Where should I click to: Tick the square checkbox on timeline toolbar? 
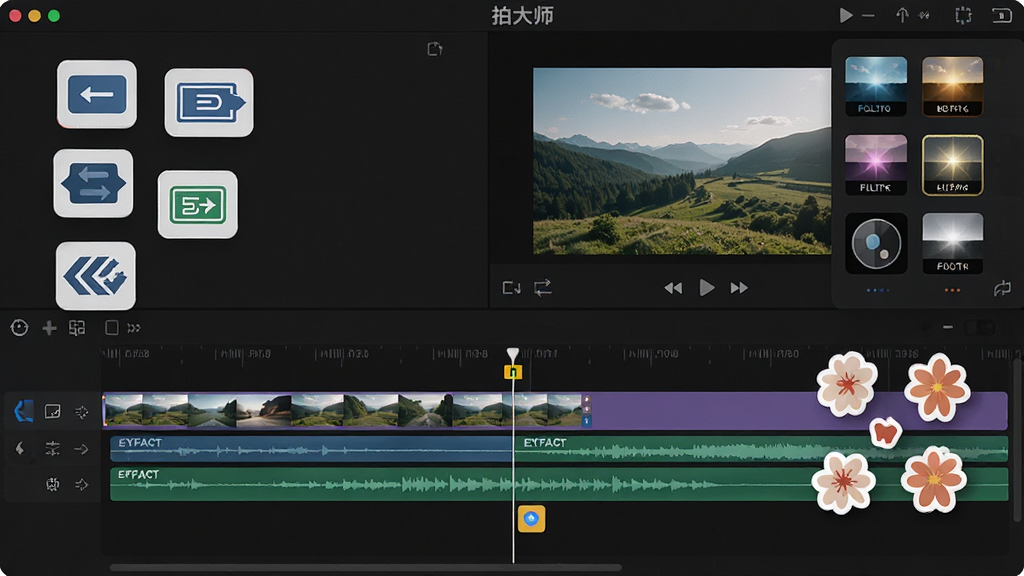[112, 328]
